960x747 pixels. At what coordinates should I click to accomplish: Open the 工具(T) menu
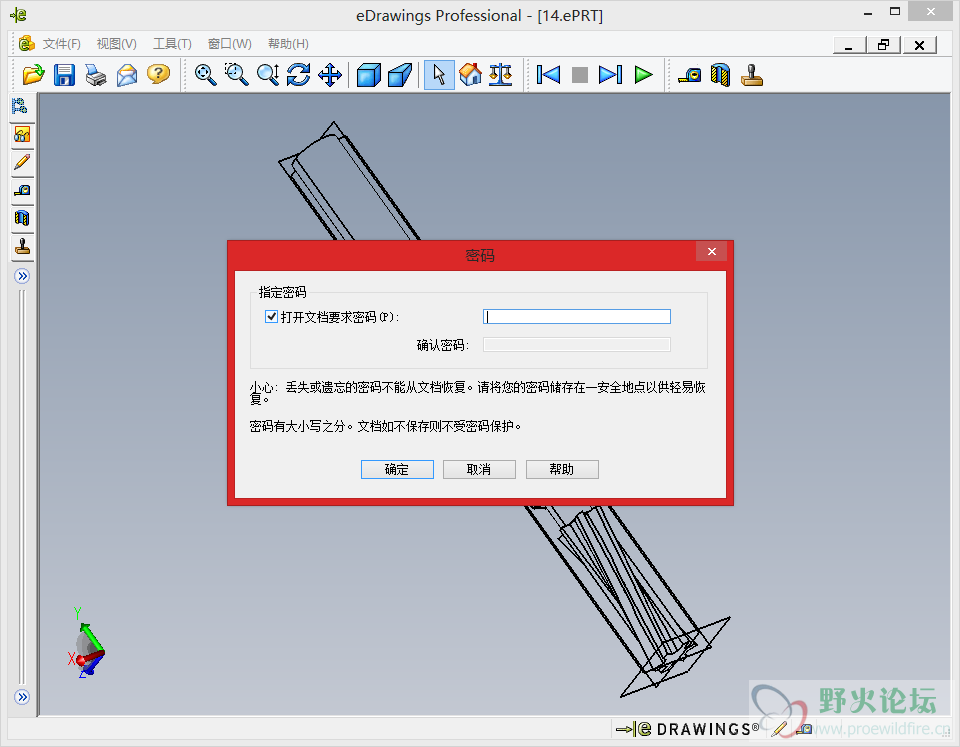tap(172, 44)
